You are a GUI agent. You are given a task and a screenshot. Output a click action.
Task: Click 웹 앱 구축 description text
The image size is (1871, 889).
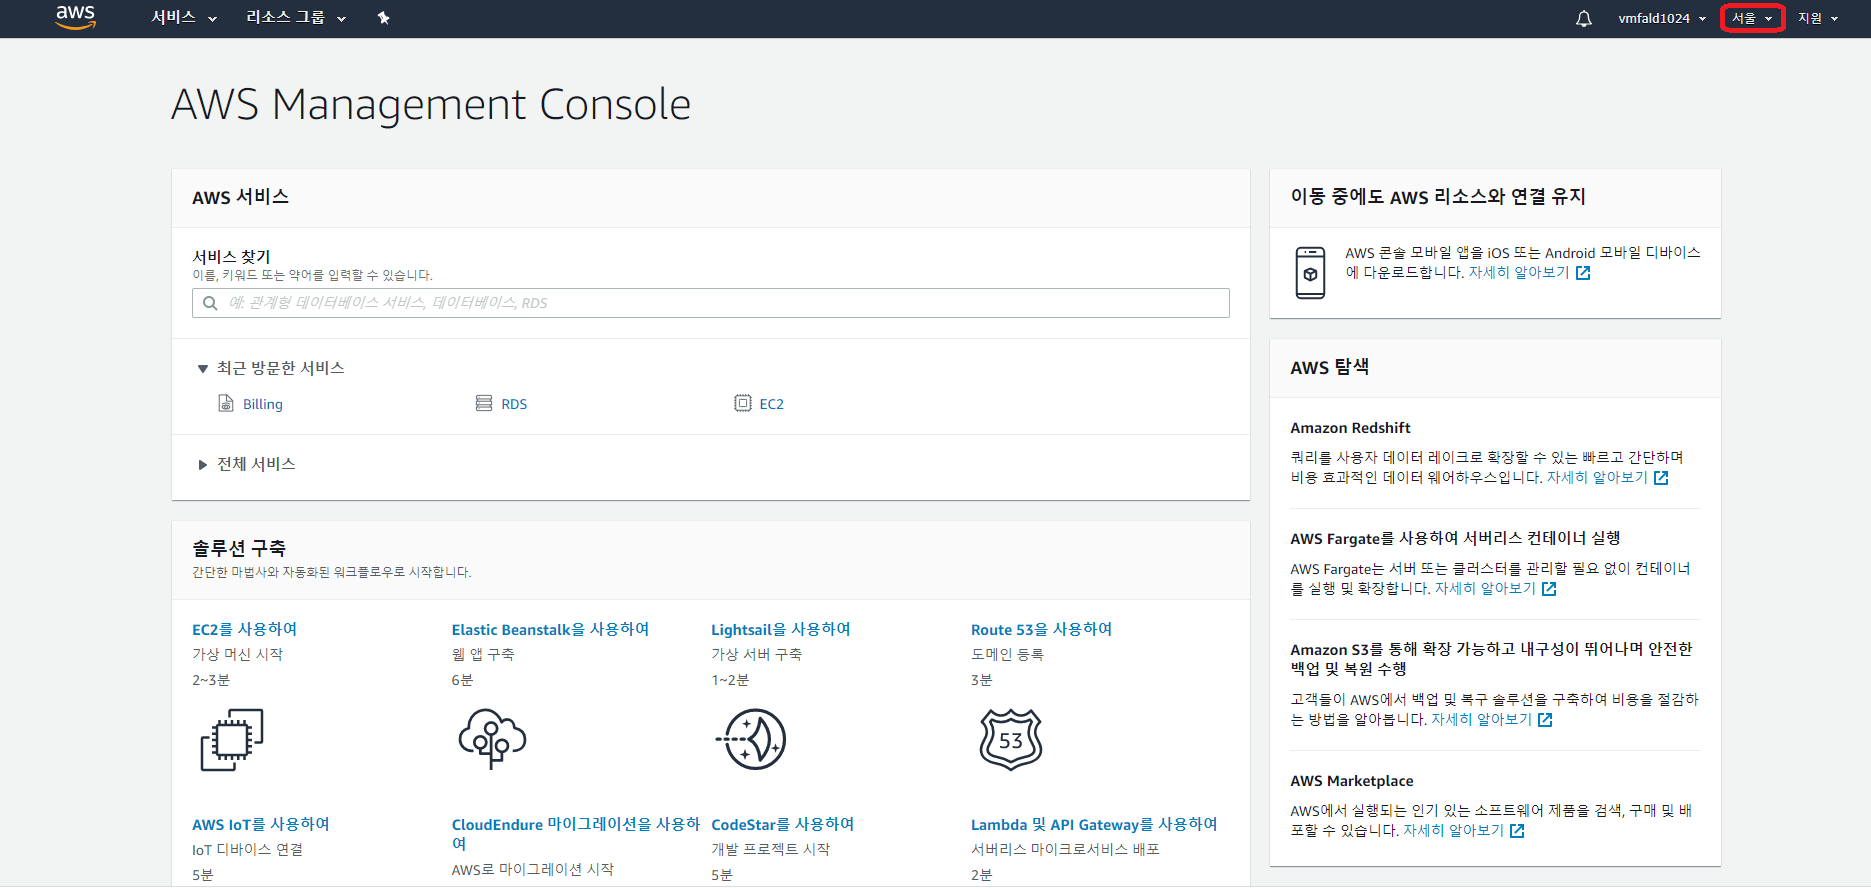pyautogui.click(x=483, y=654)
